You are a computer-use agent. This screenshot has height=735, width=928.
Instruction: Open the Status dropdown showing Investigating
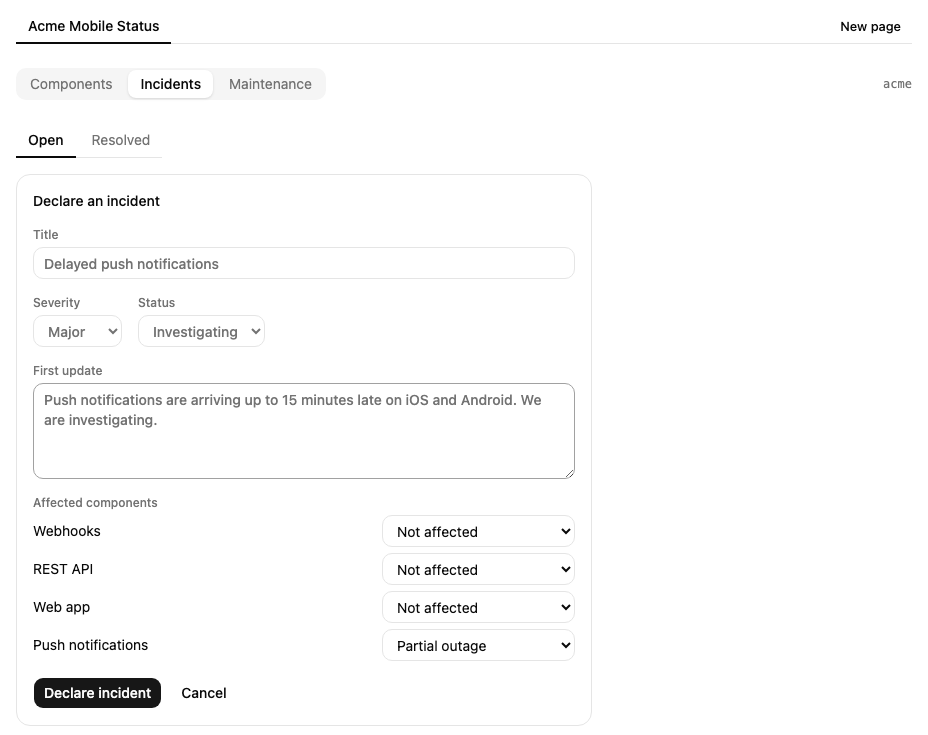[201, 331]
